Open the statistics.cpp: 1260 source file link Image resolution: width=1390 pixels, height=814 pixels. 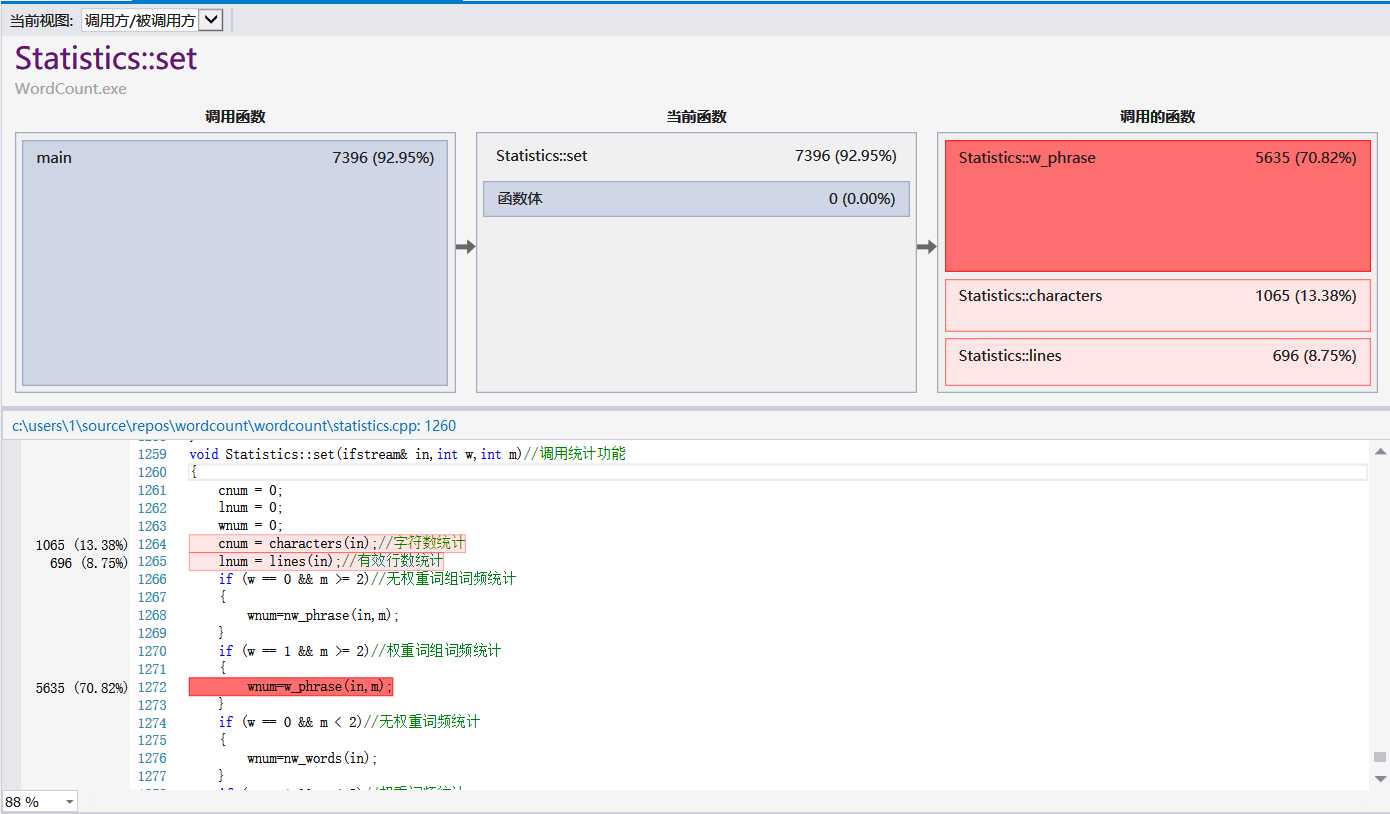[x=234, y=426]
